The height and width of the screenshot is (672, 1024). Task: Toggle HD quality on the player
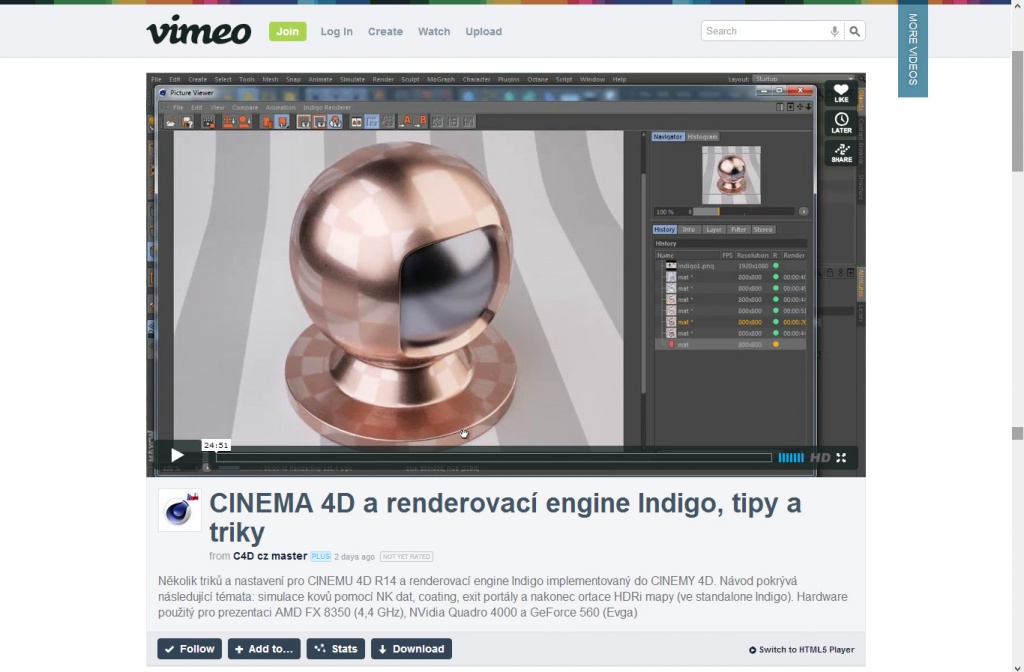click(820, 458)
